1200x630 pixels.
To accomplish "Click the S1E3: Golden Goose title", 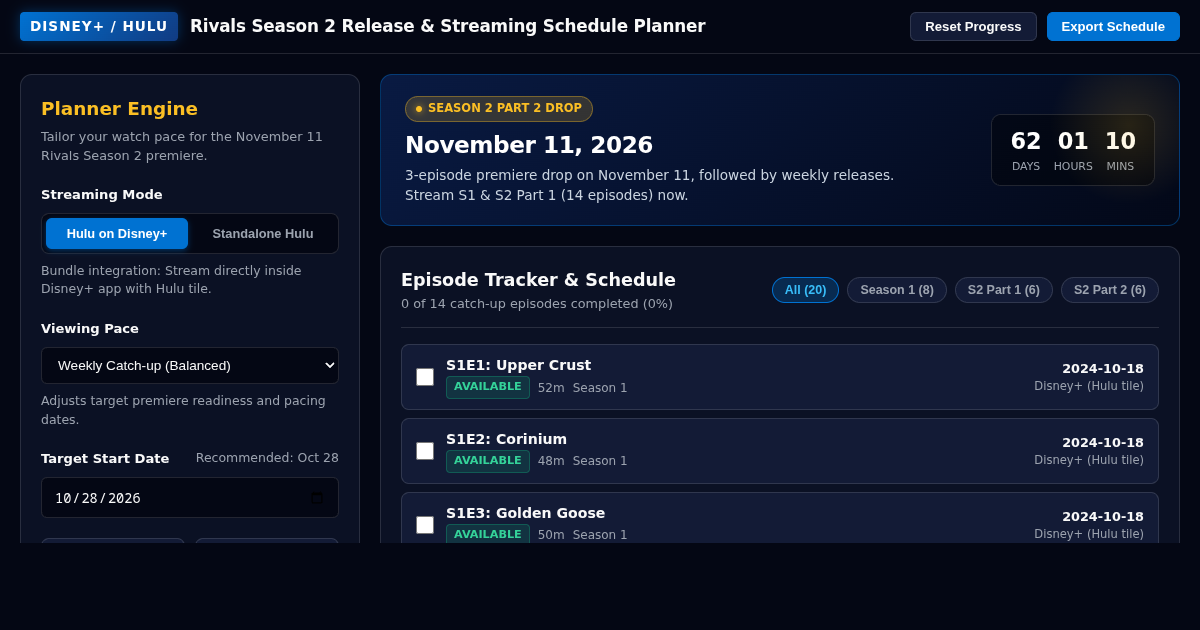I will coord(525,513).
